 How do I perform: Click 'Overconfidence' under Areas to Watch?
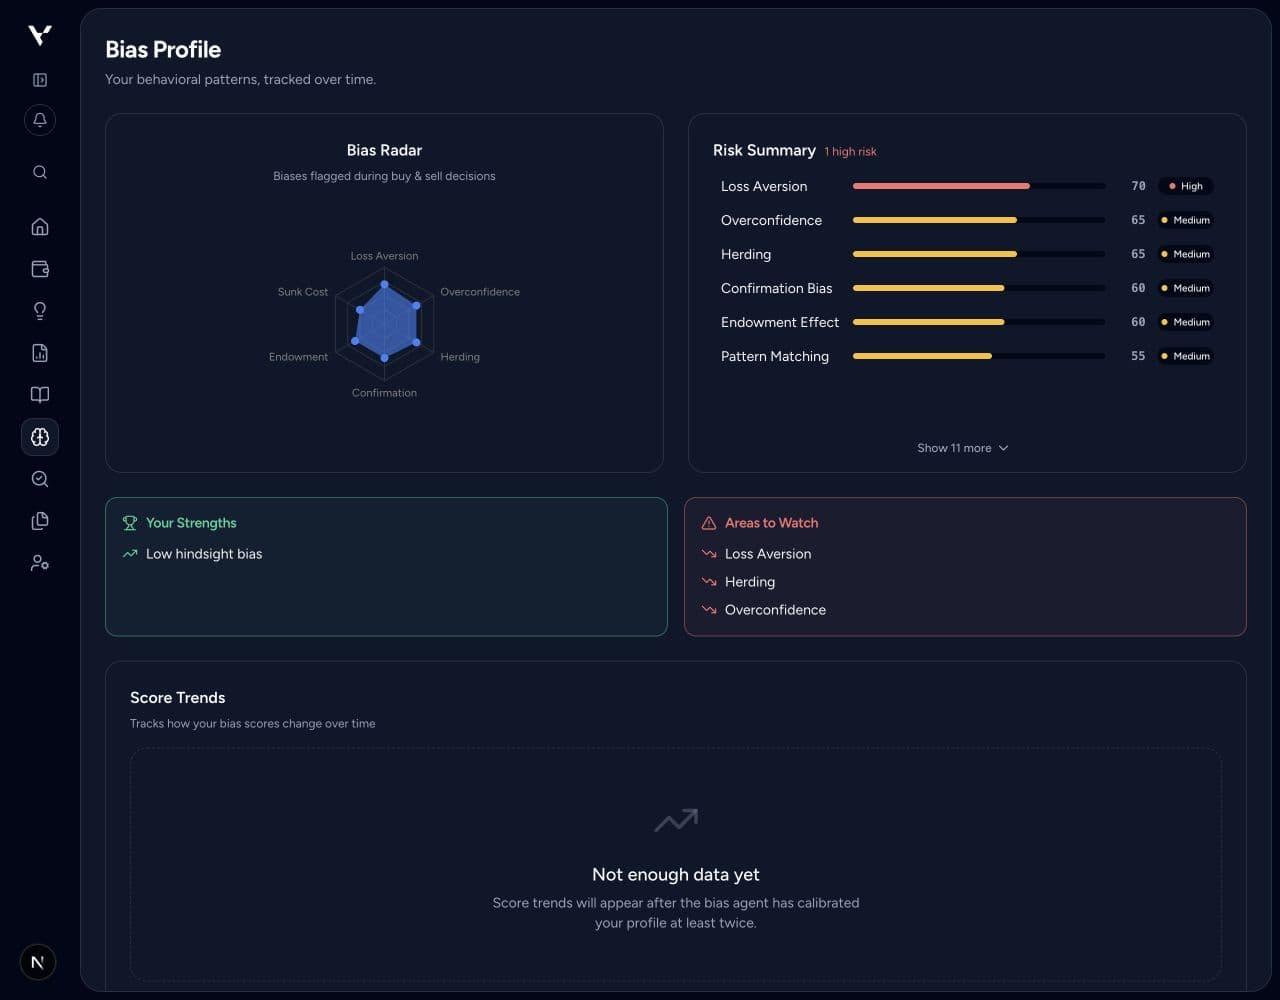click(775, 610)
